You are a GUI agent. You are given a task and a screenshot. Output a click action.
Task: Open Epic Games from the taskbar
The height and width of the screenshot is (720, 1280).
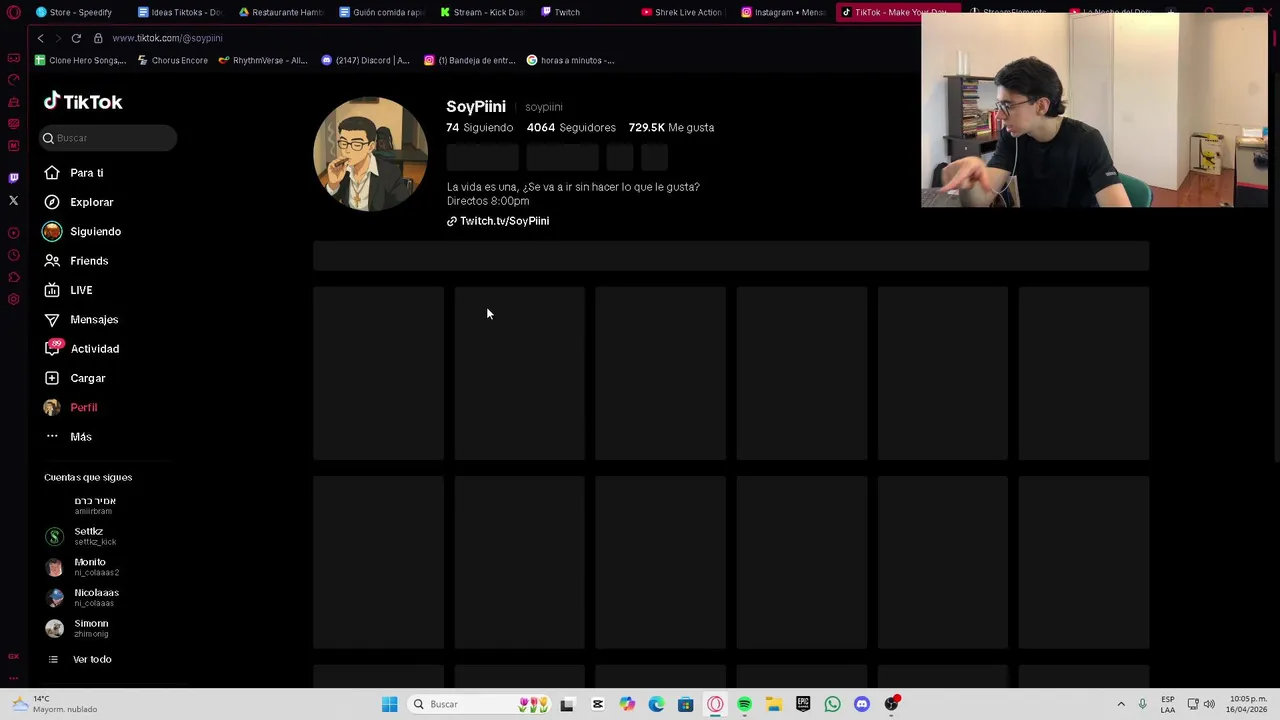pyautogui.click(x=803, y=704)
